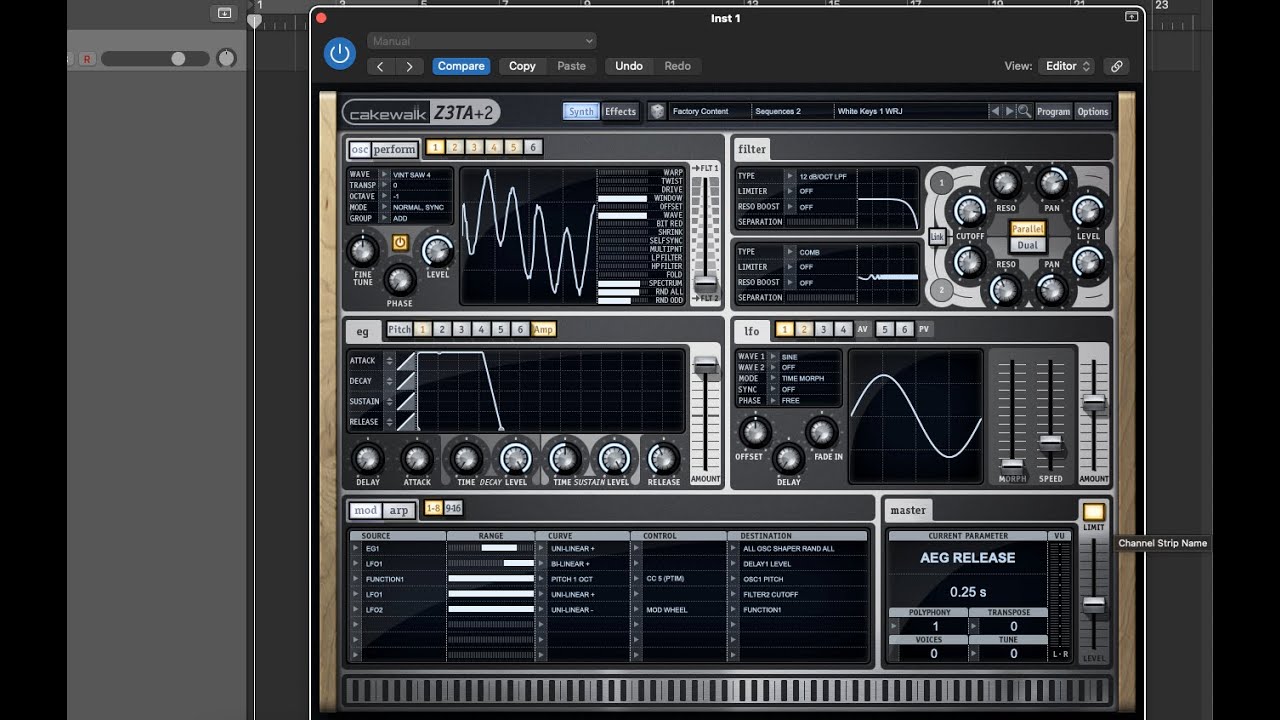Screen dimensions: 1280x720
Task: Click the link chain icon beside Editor view
Action: point(1117,66)
